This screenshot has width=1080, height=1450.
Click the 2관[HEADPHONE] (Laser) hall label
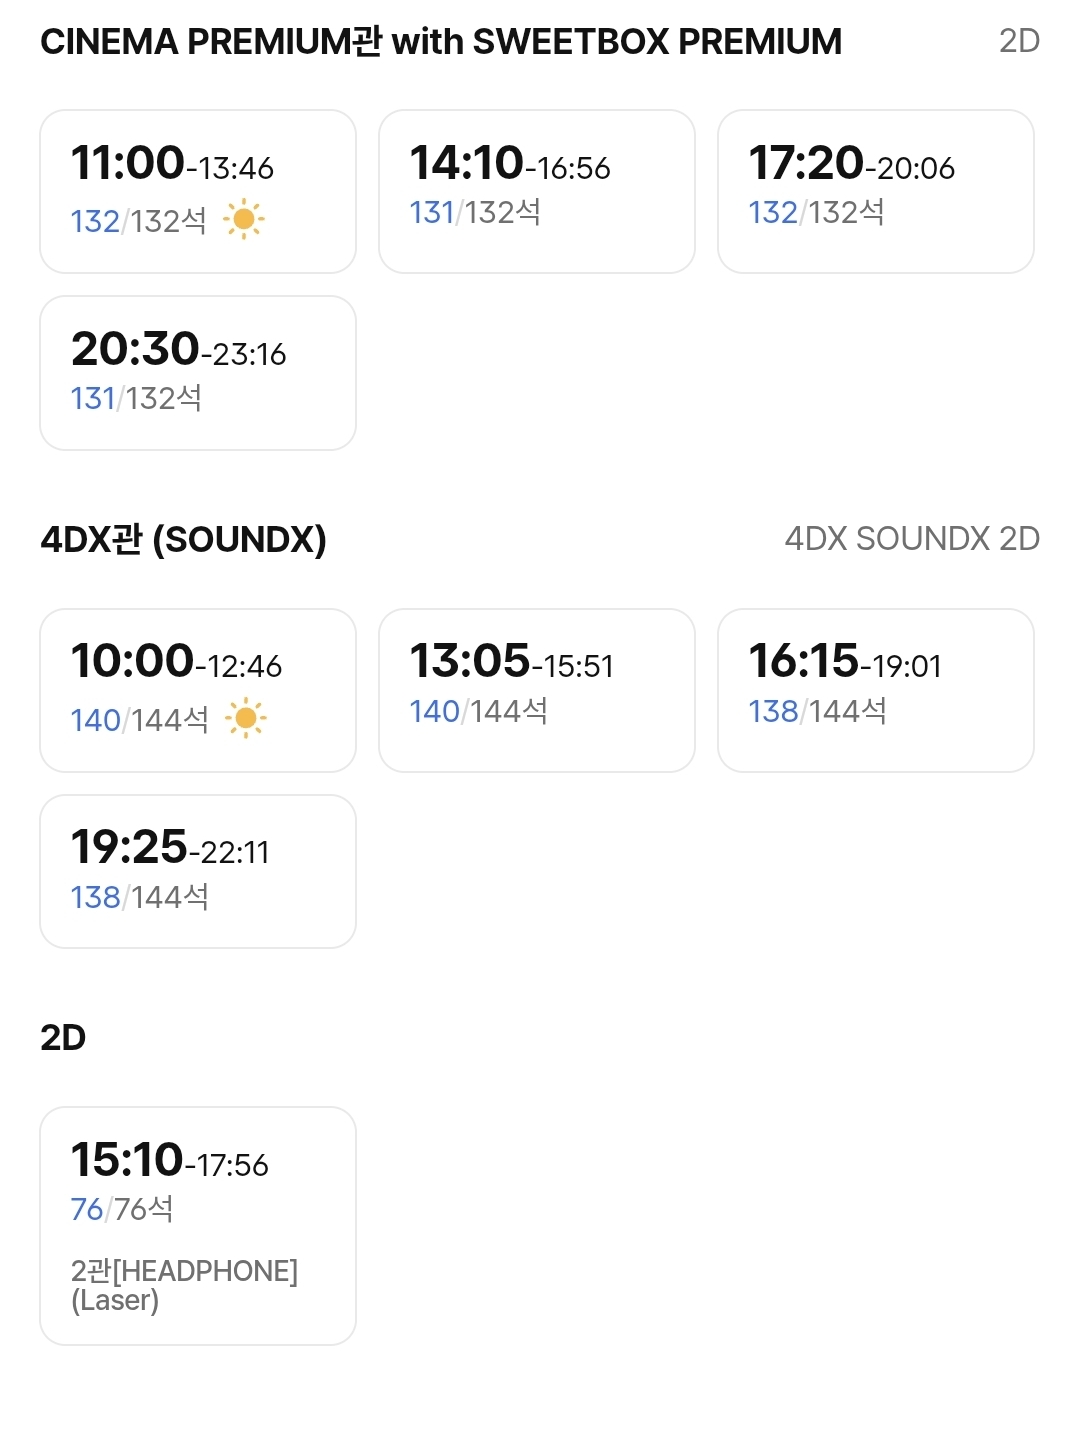(x=184, y=1286)
